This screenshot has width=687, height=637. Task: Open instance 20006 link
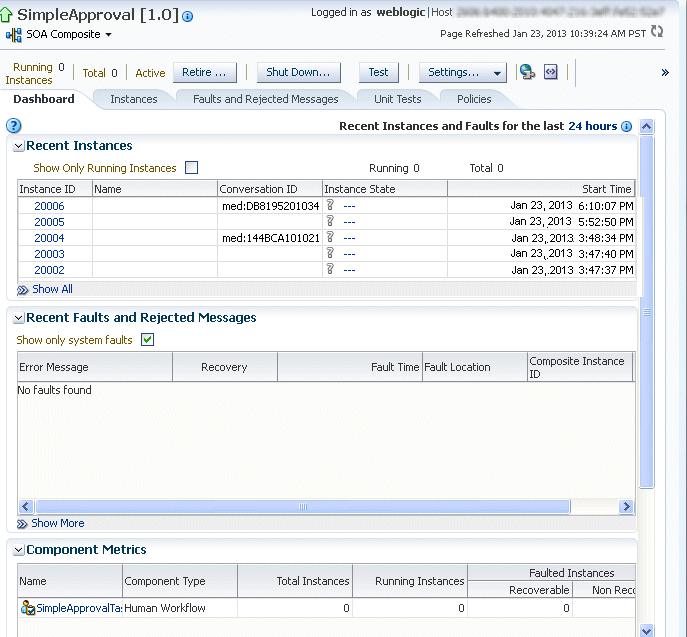[x=49, y=206]
